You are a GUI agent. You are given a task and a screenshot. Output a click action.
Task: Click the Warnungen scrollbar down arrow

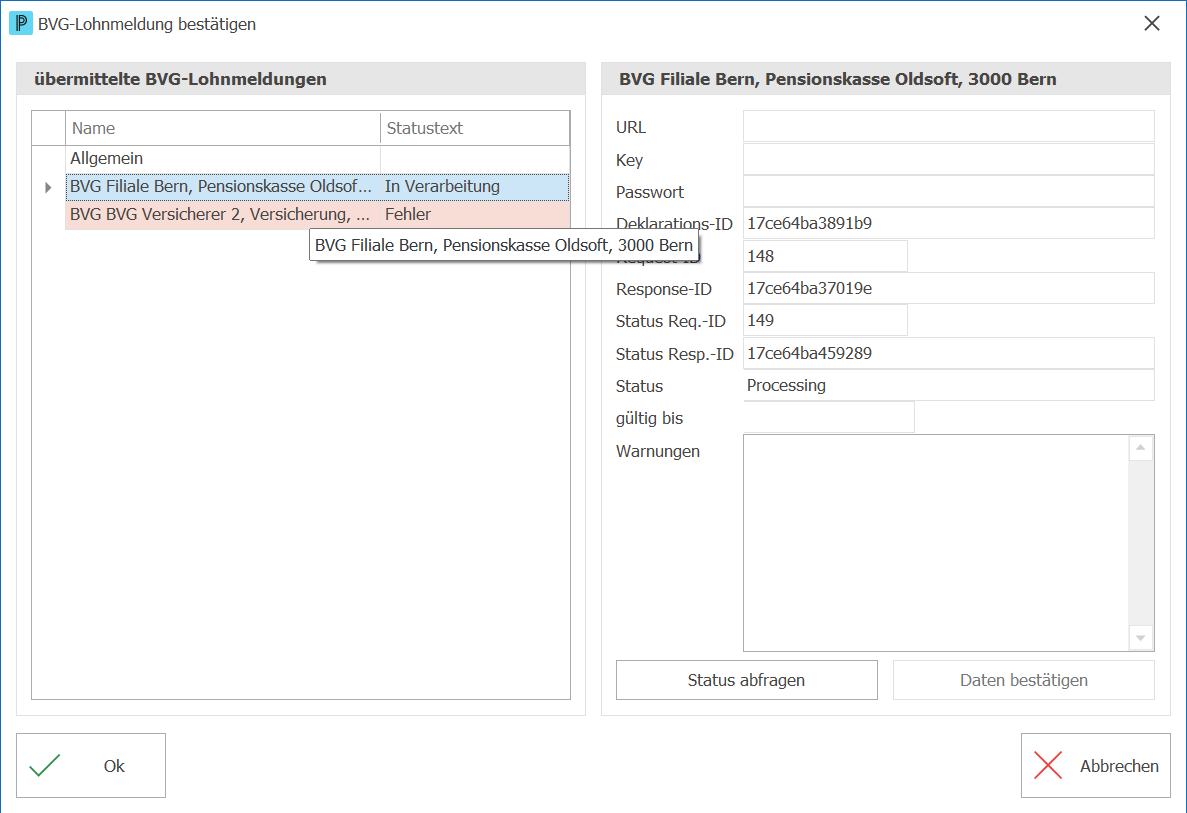(1141, 637)
